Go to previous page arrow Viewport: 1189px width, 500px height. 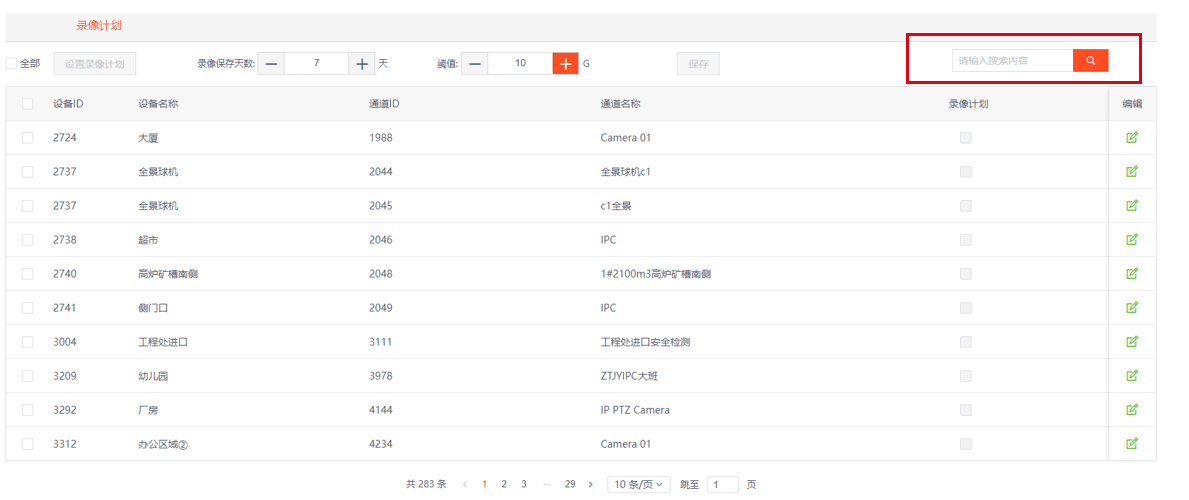point(465,484)
